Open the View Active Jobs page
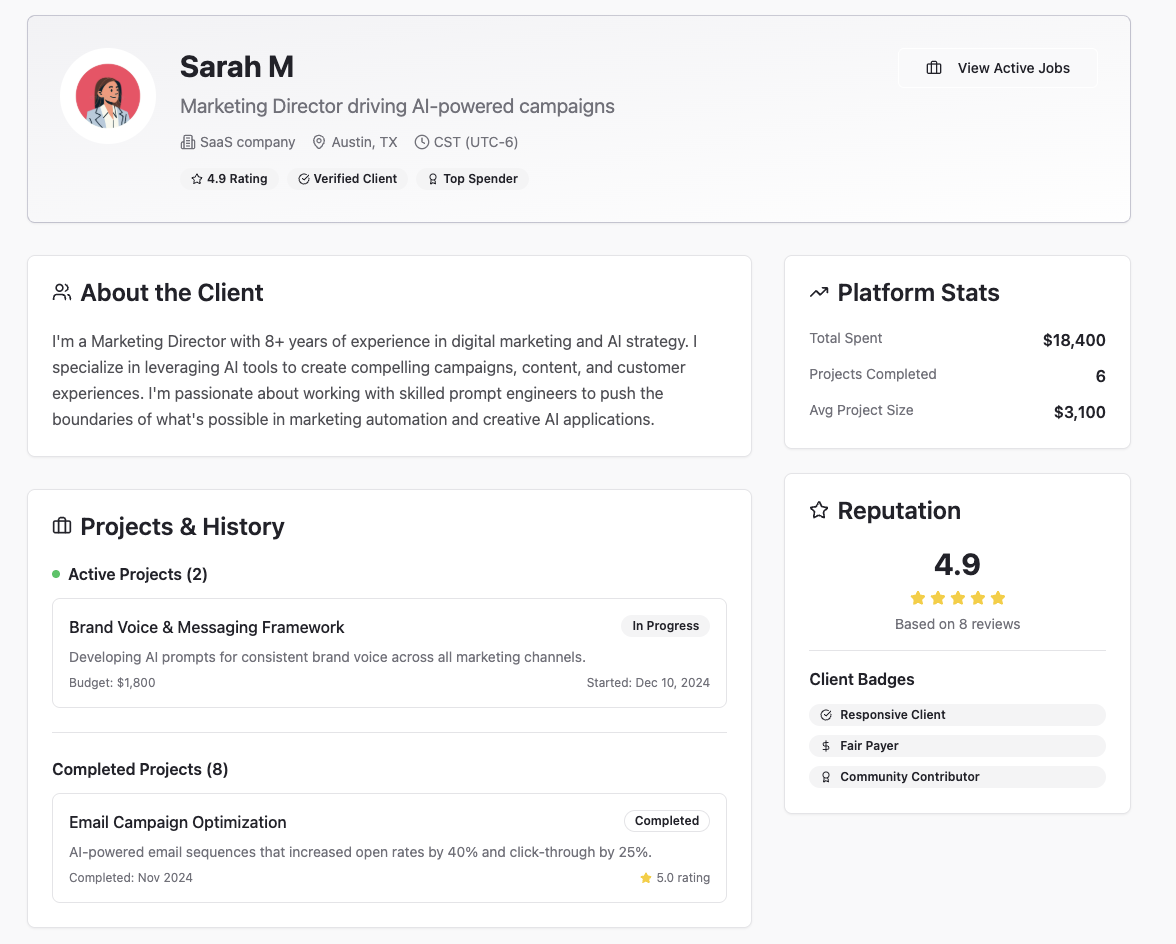 point(997,68)
